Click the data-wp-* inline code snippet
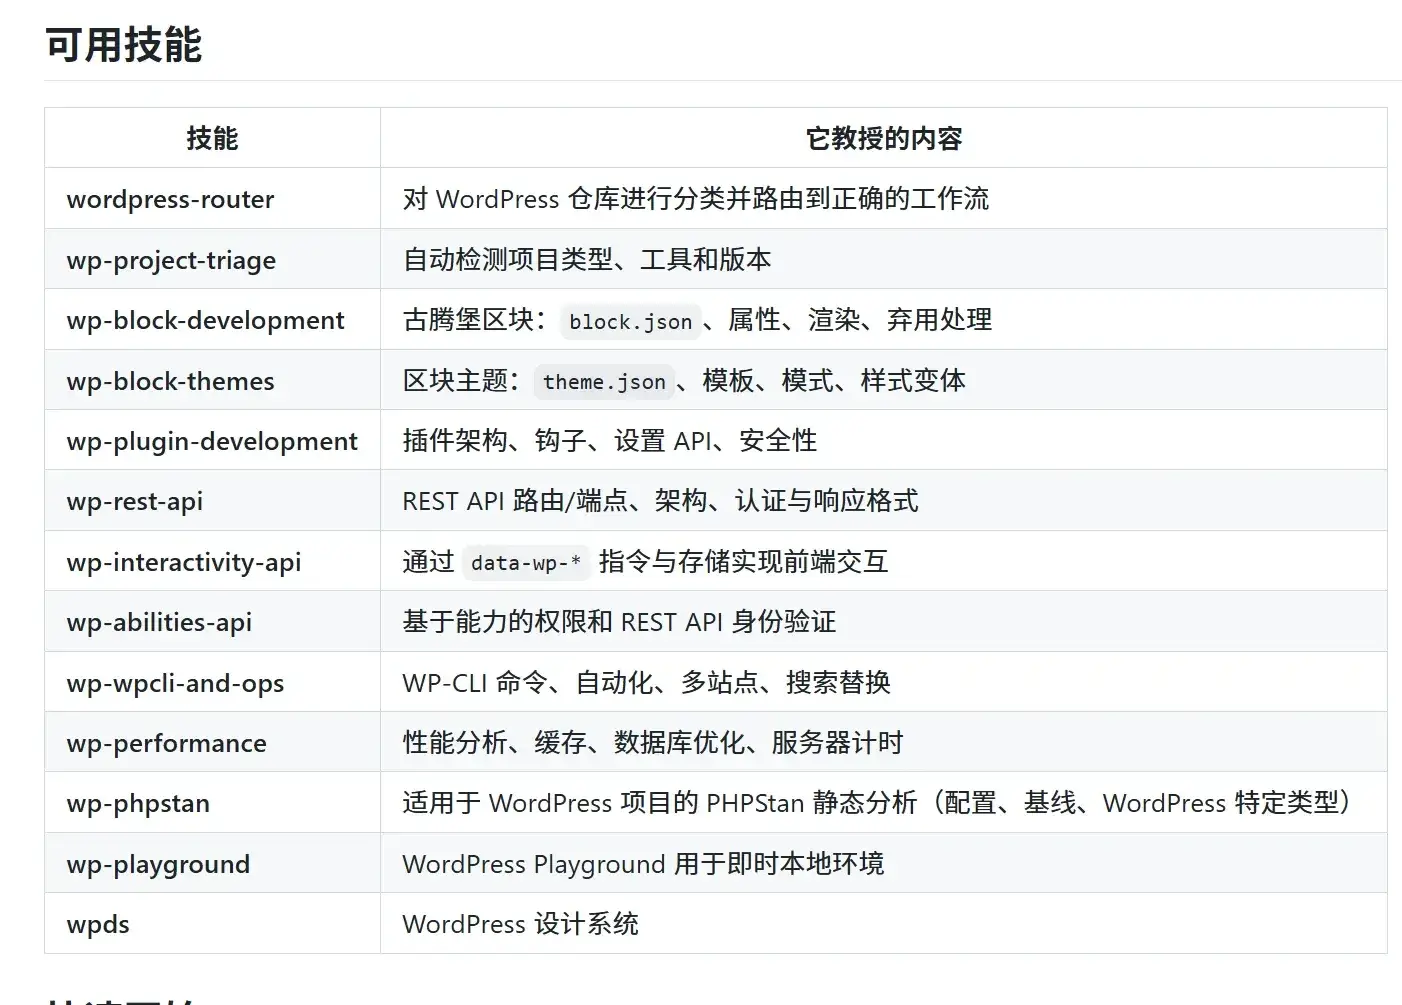The height and width of the screenshot is (1005, 1402). click(x=526, y=563)
